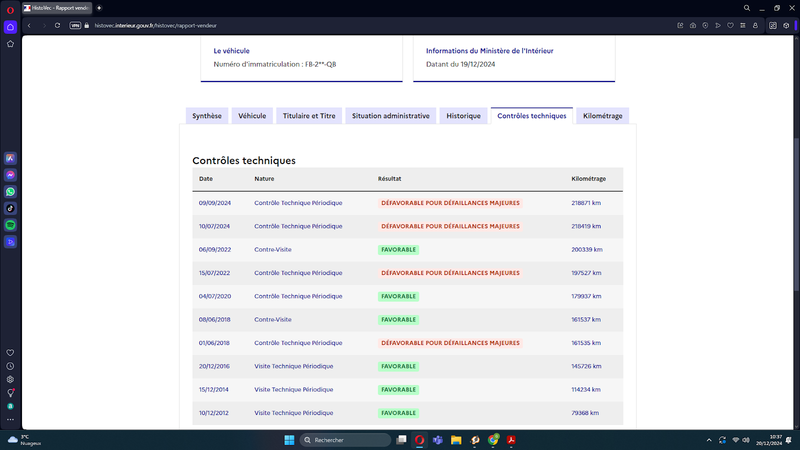Open the Situation administrative tab

391,116
